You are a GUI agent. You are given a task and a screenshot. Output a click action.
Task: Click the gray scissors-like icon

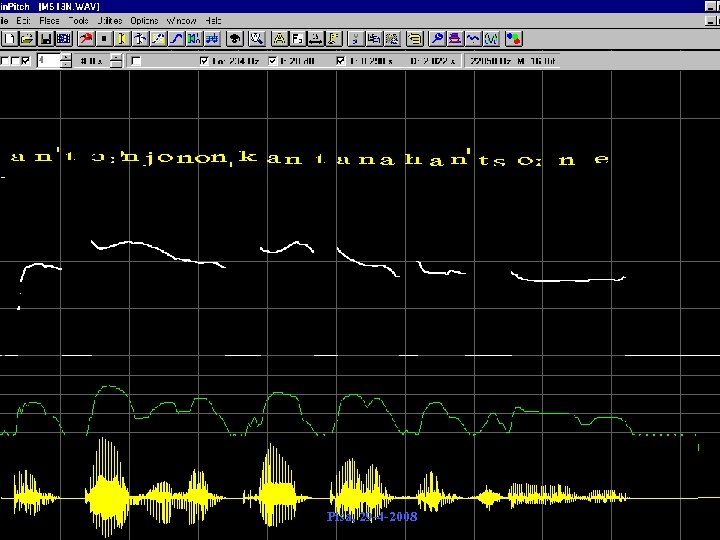[356, 39]
